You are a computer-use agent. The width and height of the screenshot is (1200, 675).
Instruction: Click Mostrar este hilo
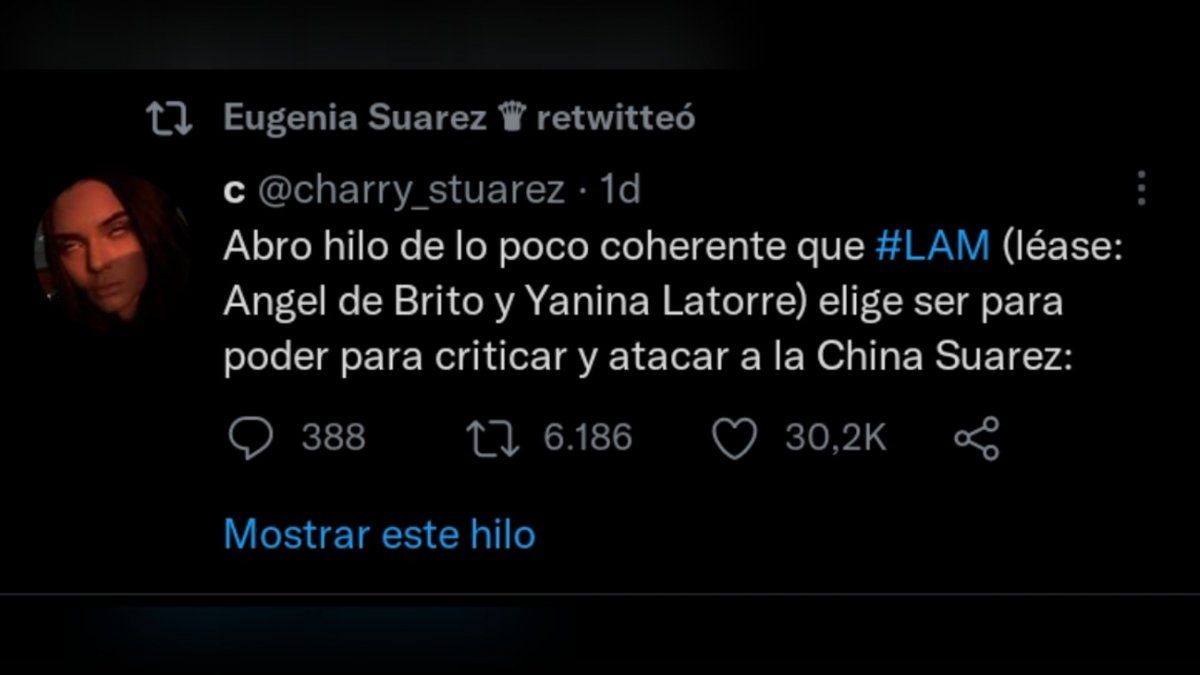pyautogui.click(x=379, y=533)
